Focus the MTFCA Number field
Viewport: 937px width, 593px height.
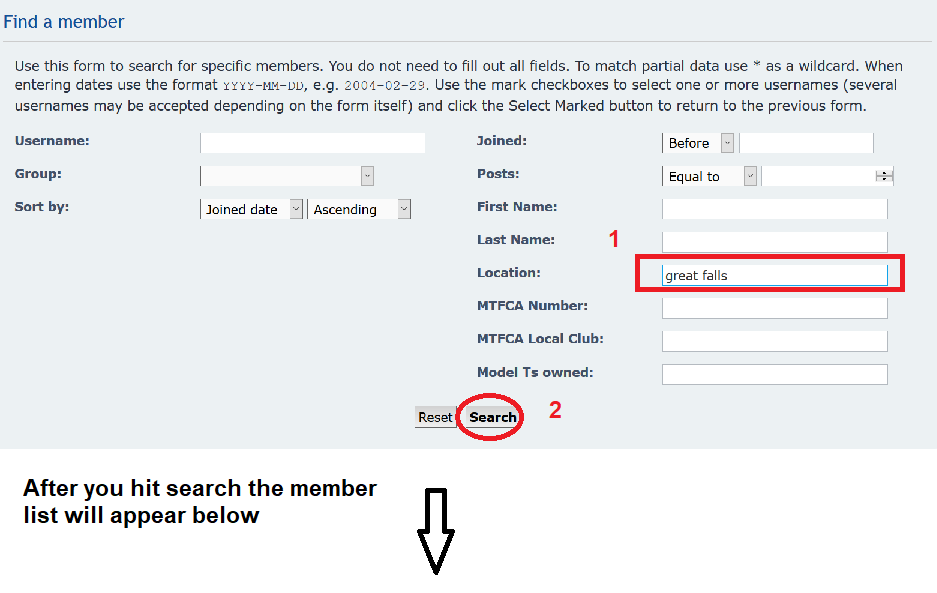(774, 308)
